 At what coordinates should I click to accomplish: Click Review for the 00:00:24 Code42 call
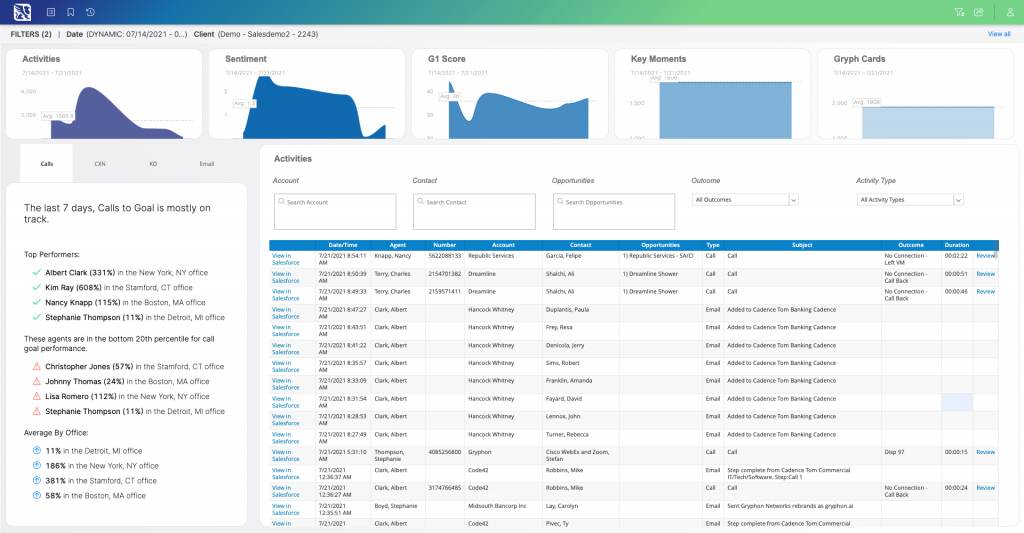tap(985, 488)
